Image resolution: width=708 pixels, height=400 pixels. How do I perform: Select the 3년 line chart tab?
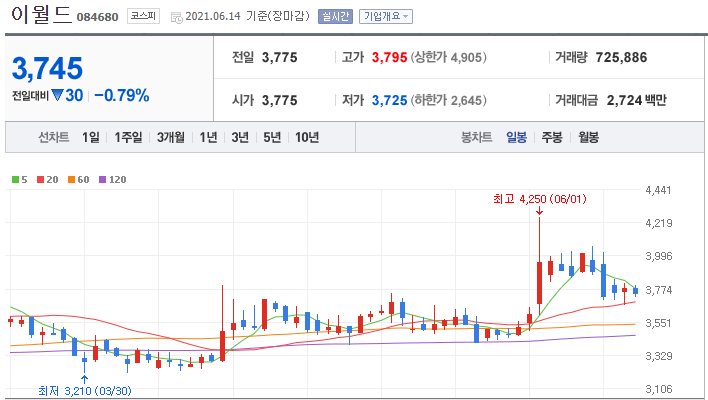pyautogui.click(x=240, y=137)
